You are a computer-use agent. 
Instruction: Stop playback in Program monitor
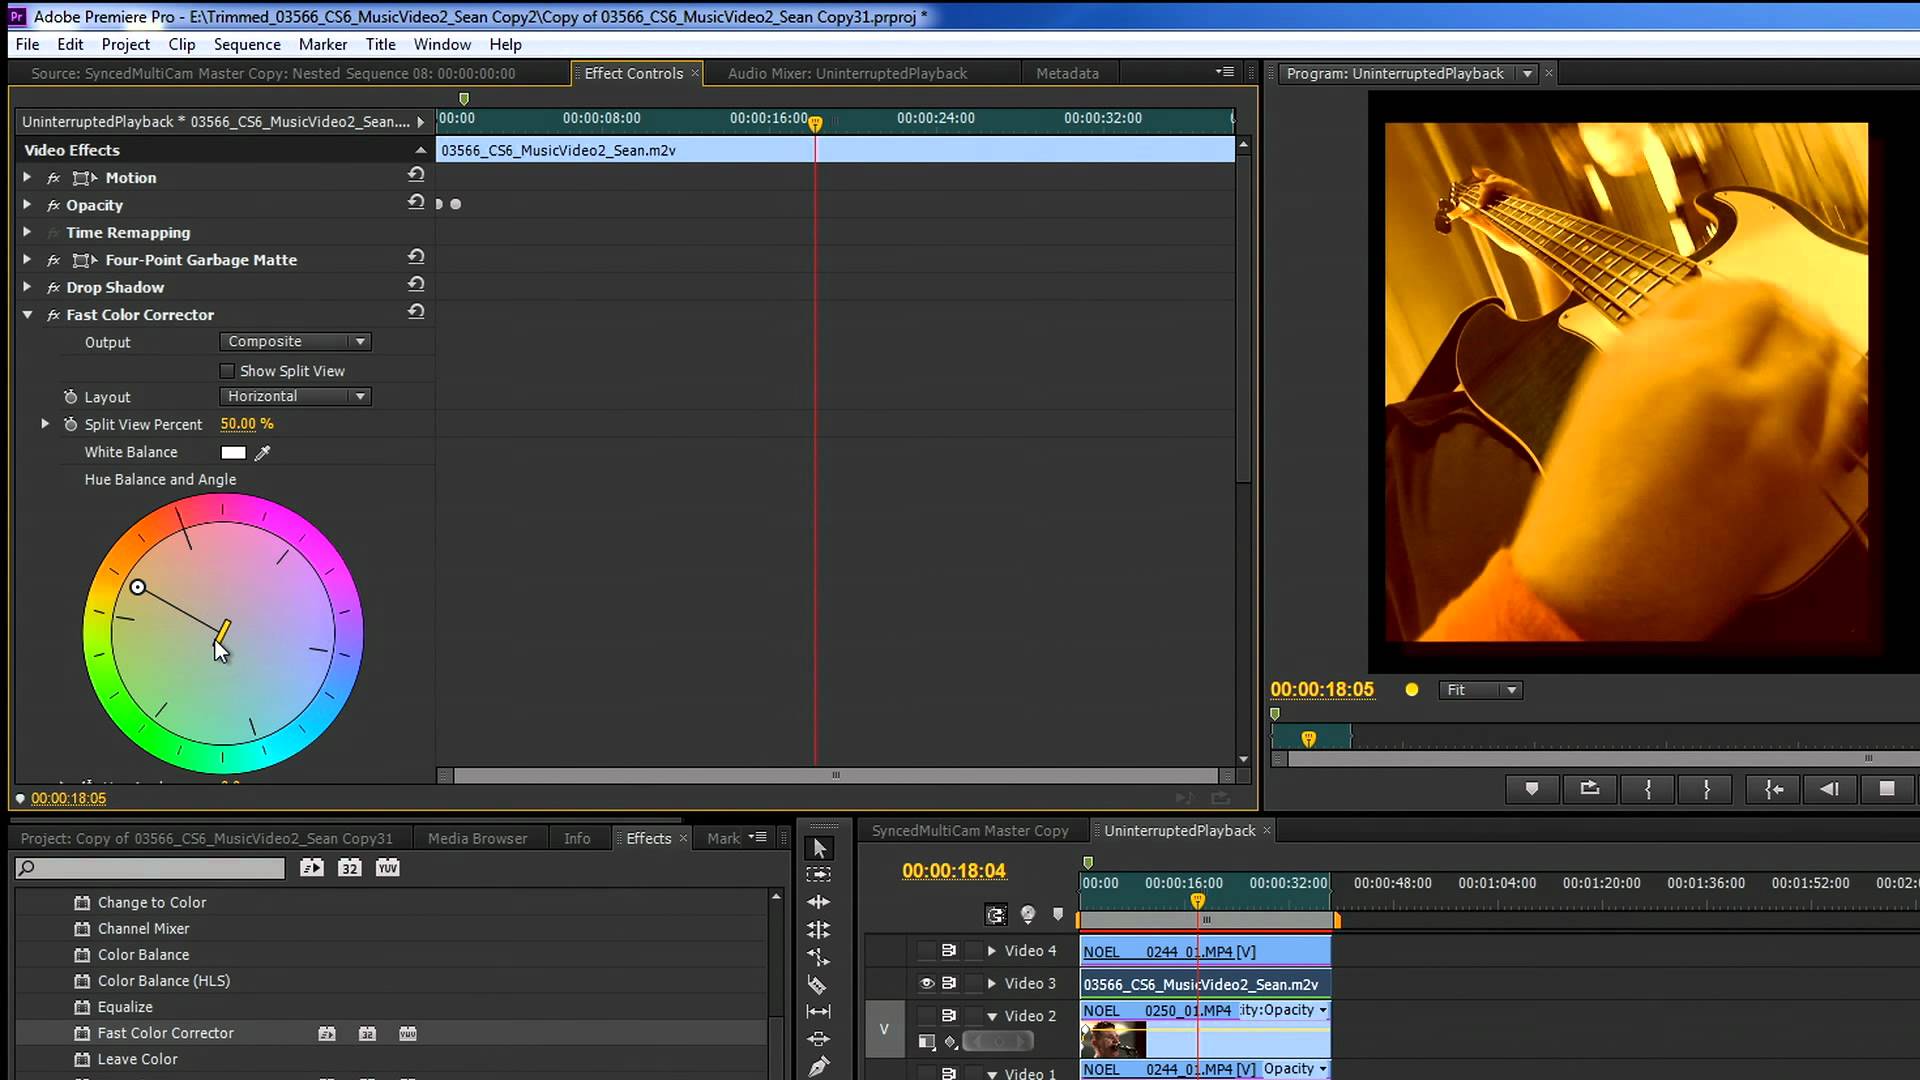1886,789
